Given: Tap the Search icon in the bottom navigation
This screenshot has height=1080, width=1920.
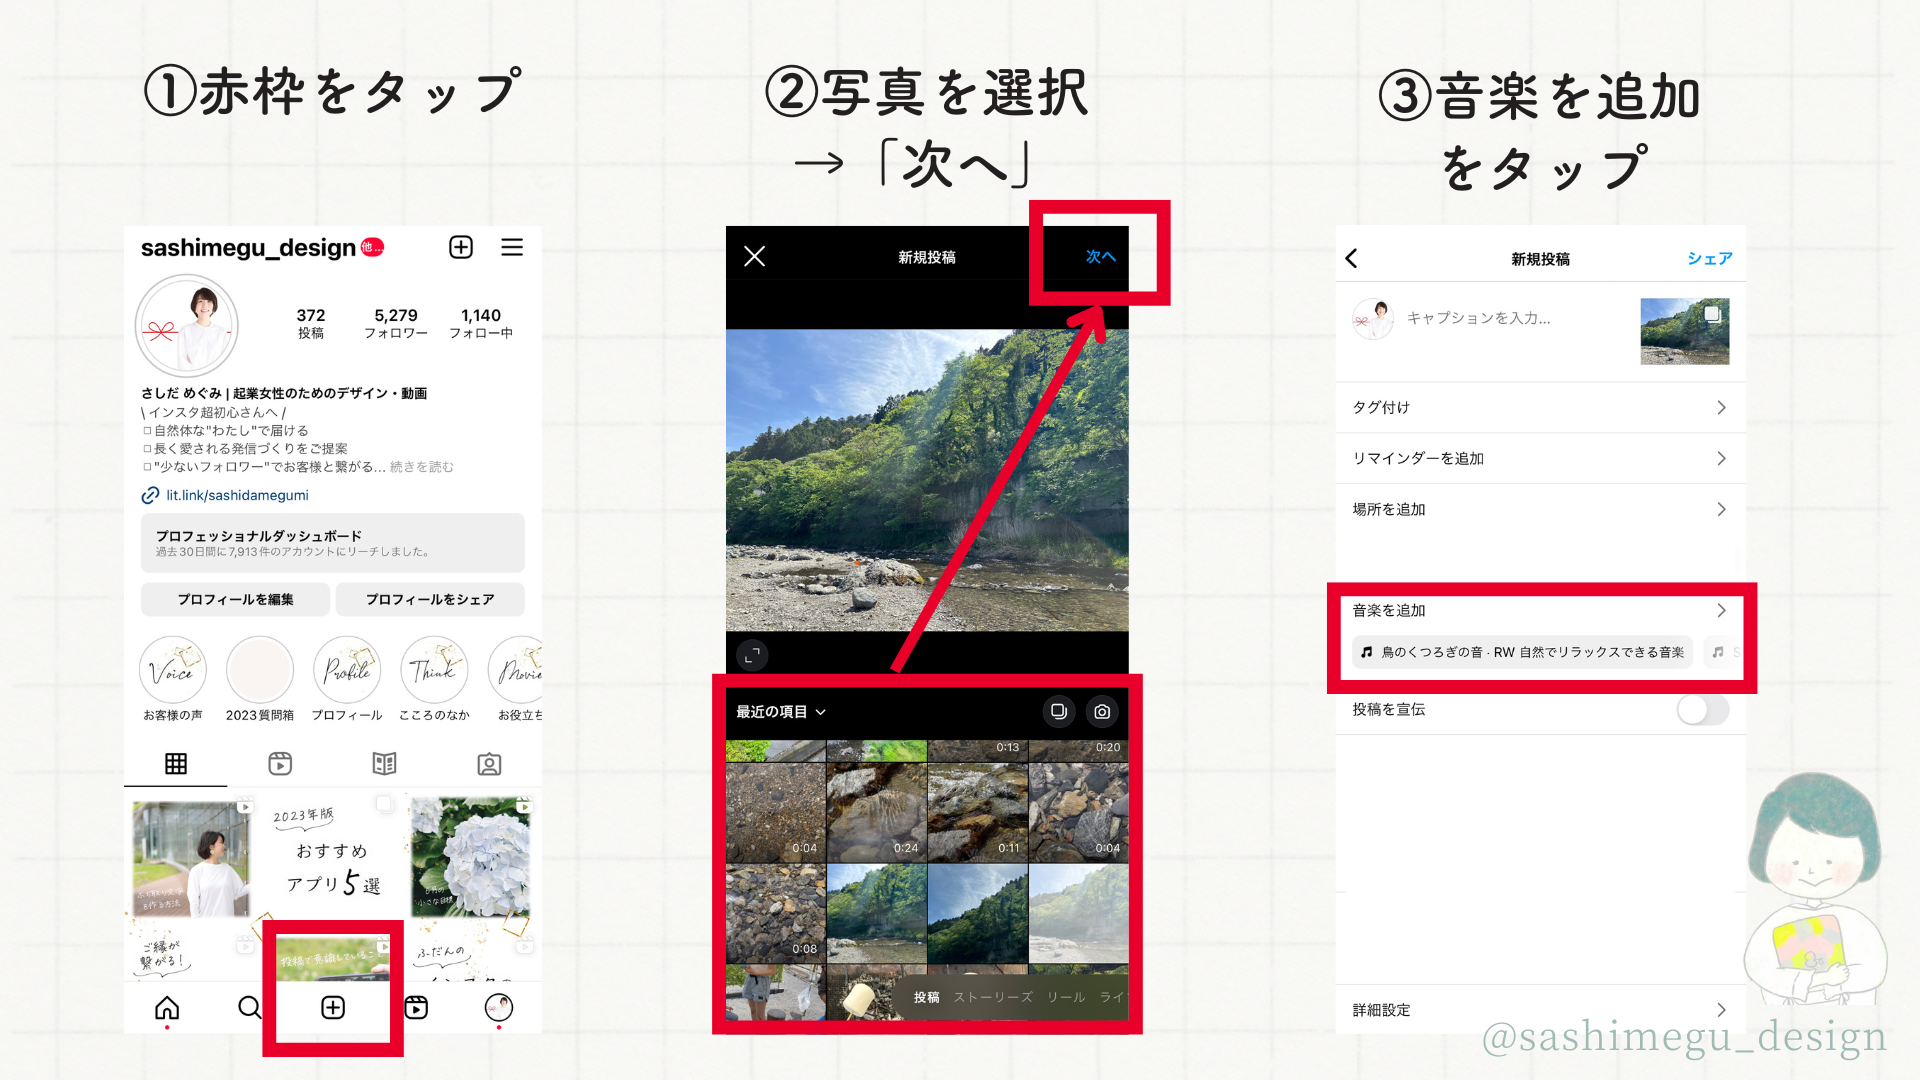Looking at the screenshot, I should pyautogui.click(x=249, y=1009).
